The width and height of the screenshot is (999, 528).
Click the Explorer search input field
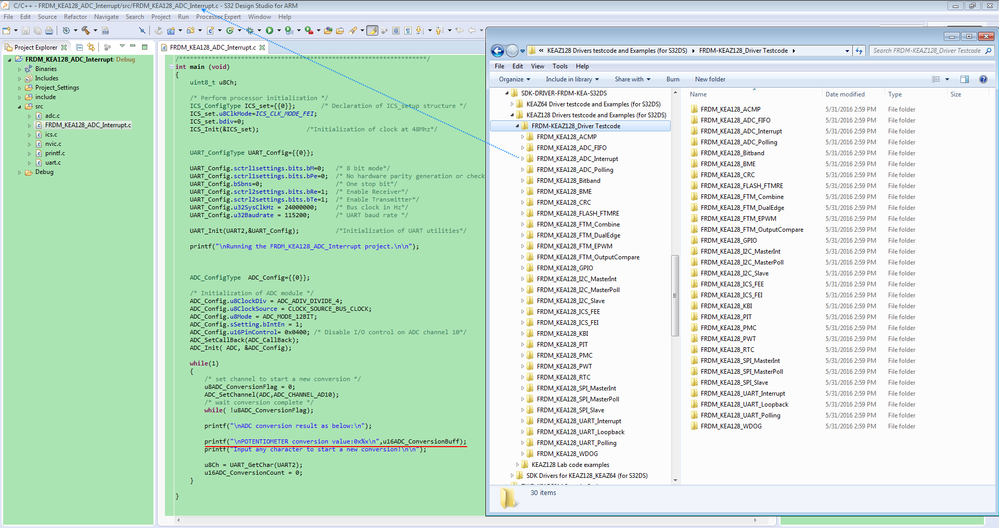tap(925, 50)
